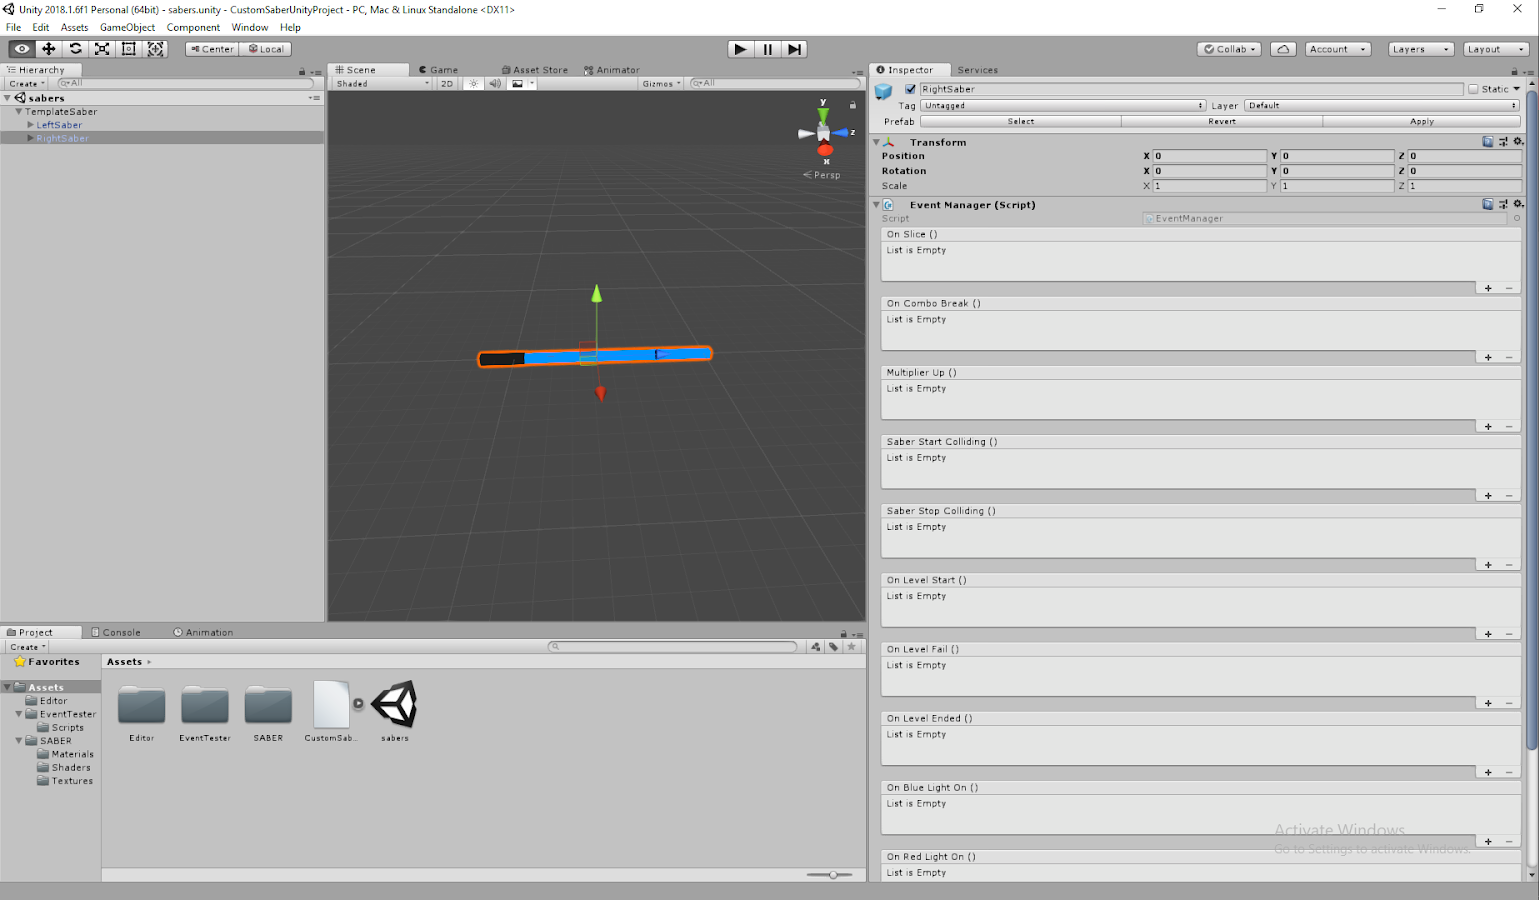Select the Rotate tool
This screenshot has width=1539, height=900.
(x=75, y=49)
